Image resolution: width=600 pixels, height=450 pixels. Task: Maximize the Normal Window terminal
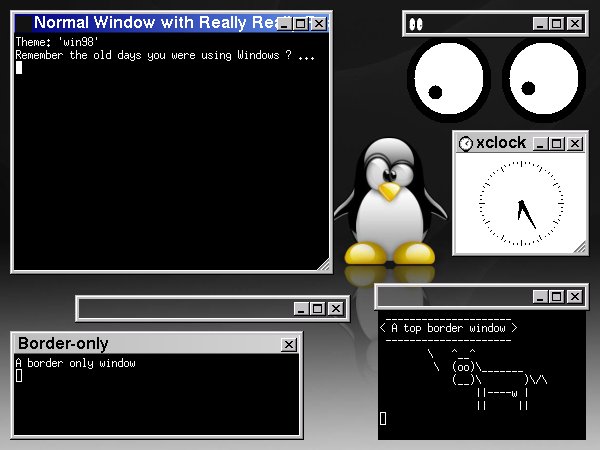click(x=301, y=24)
